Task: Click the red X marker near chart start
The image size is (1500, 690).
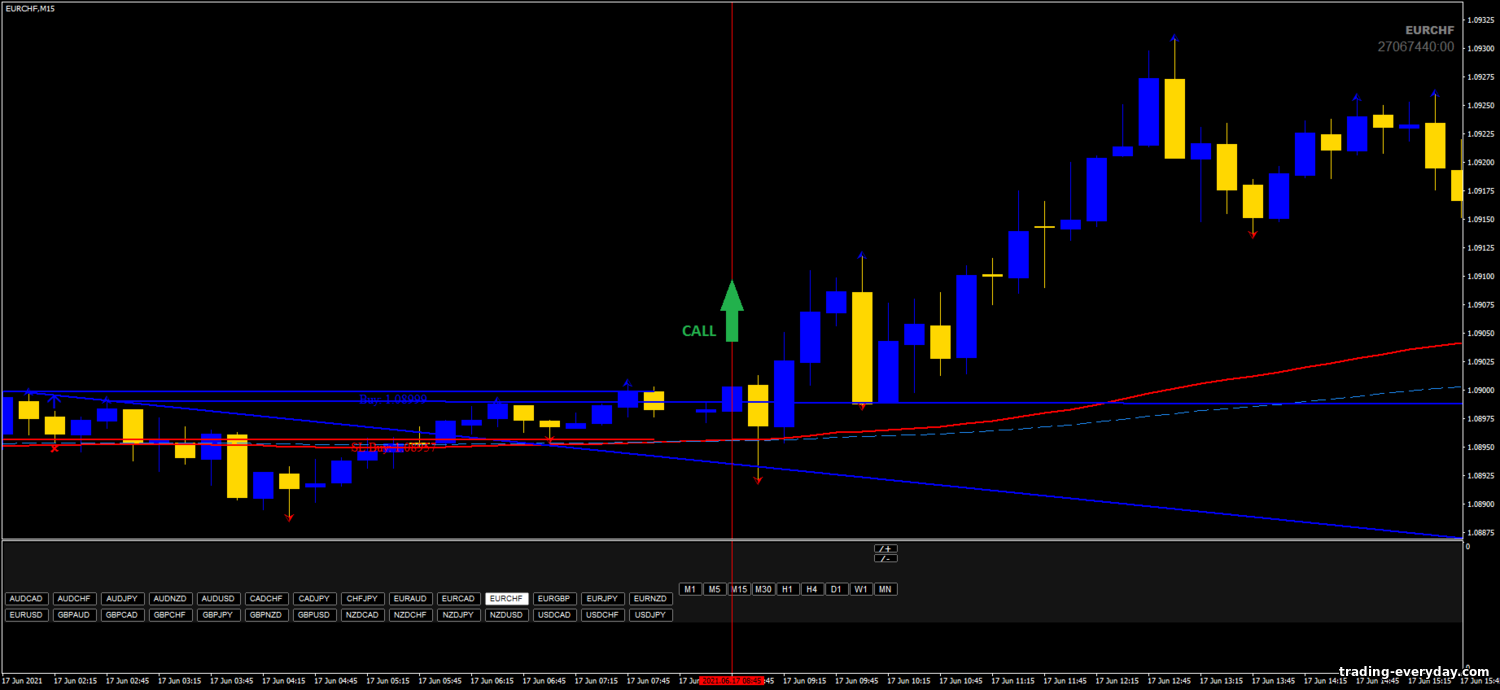Action: 54,448
